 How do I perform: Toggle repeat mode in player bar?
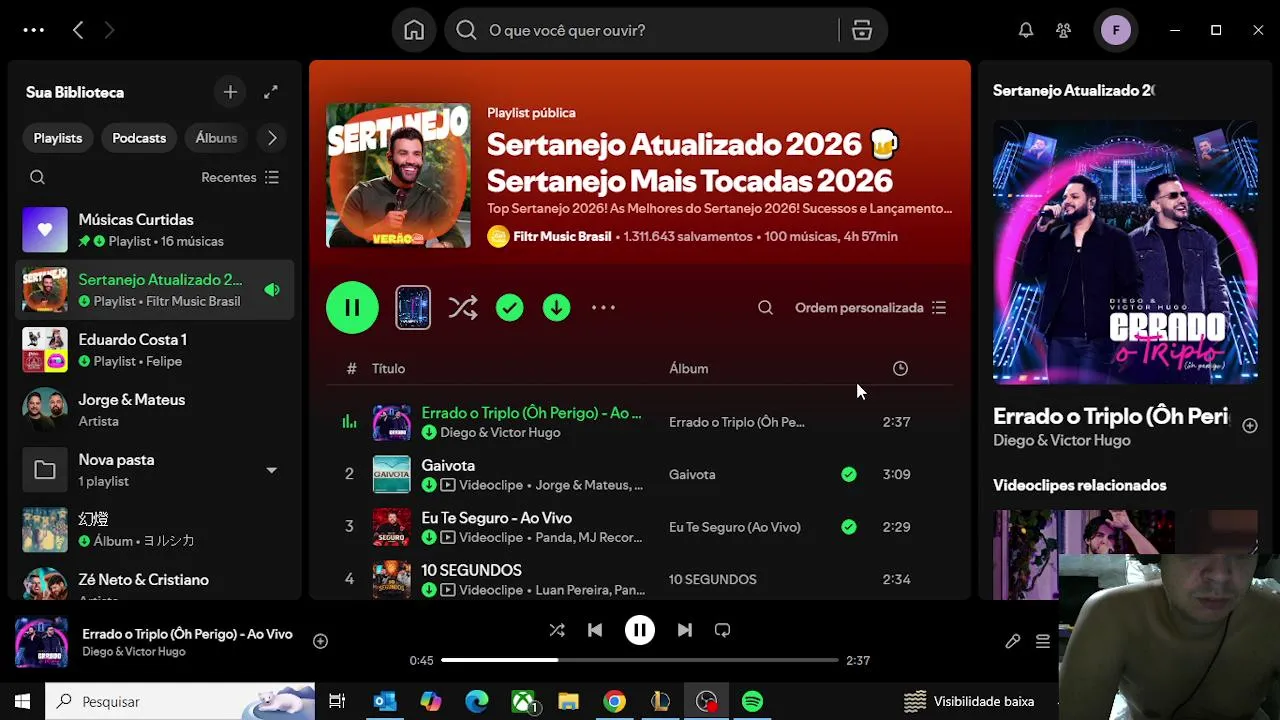point(722,630)
